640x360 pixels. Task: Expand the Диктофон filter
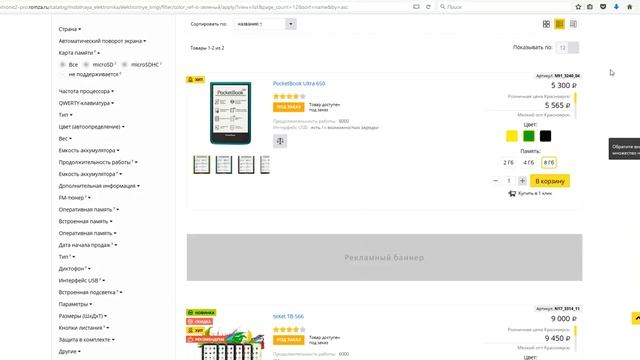(x=75, y=269)
